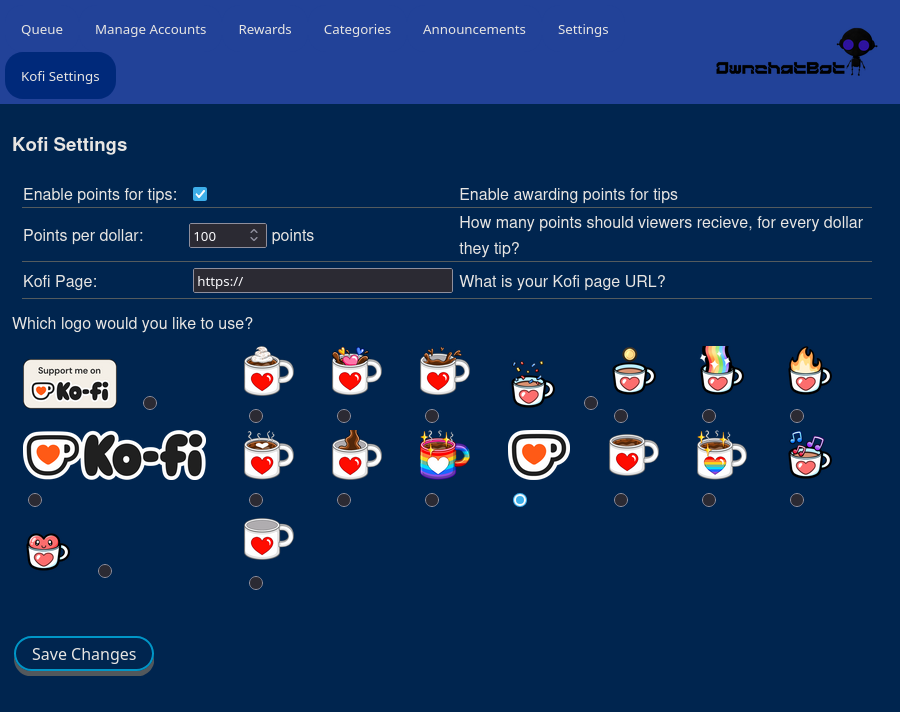Click the whipped cream mug image
This screenshot has height=712, width=900.
[268, 372]
